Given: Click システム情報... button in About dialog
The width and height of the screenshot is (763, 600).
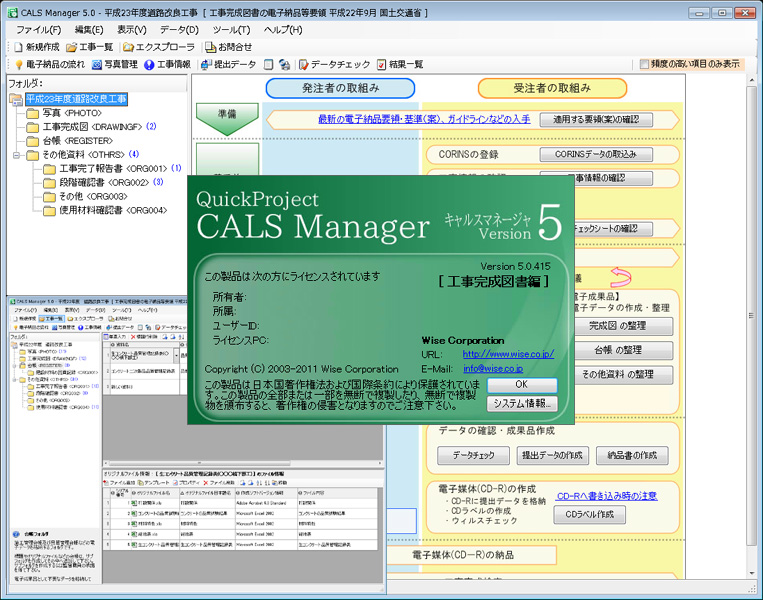Looking at the screenshot, I should (522, 403).
